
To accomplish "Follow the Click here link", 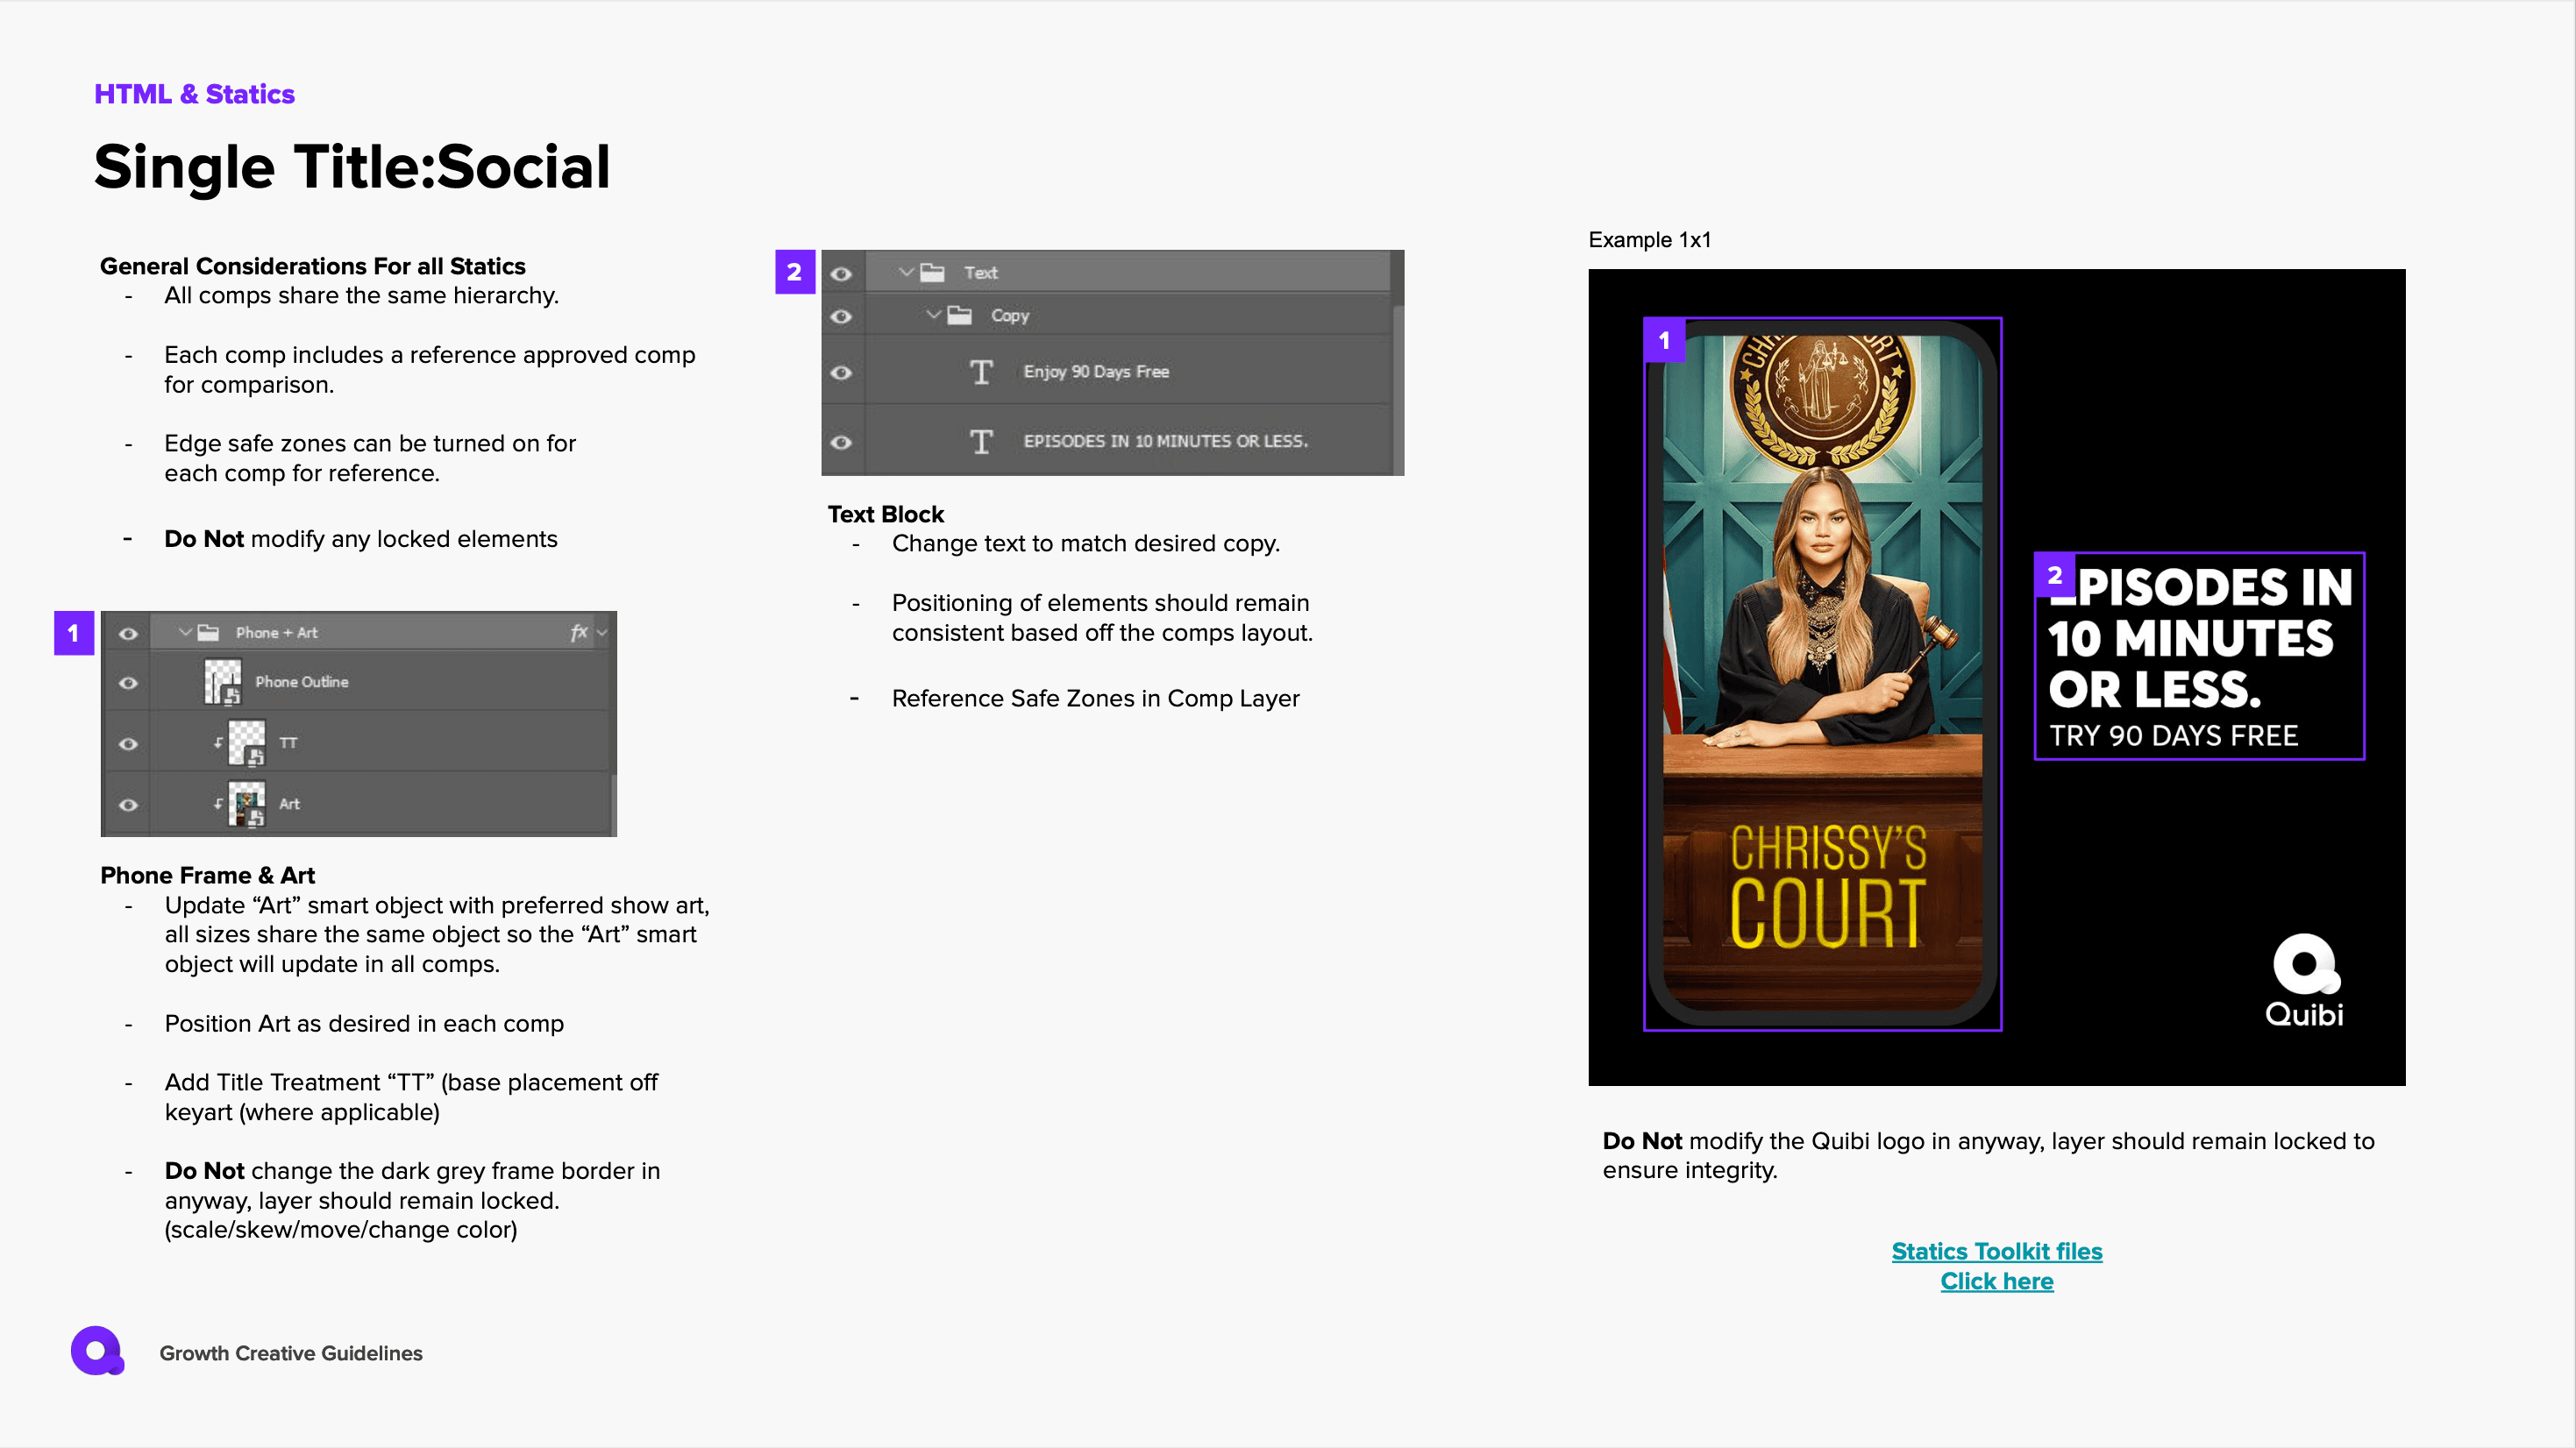I will click(x=1997, y=1281).
